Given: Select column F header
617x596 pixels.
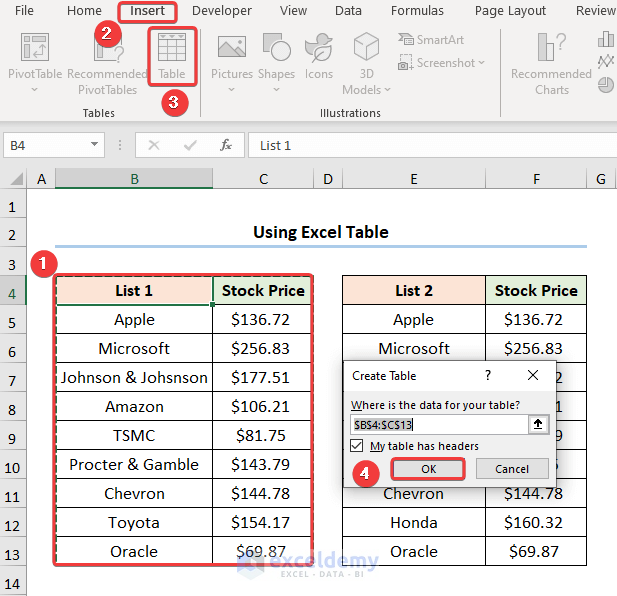Looking at the screenshot, I should point(536,179).
